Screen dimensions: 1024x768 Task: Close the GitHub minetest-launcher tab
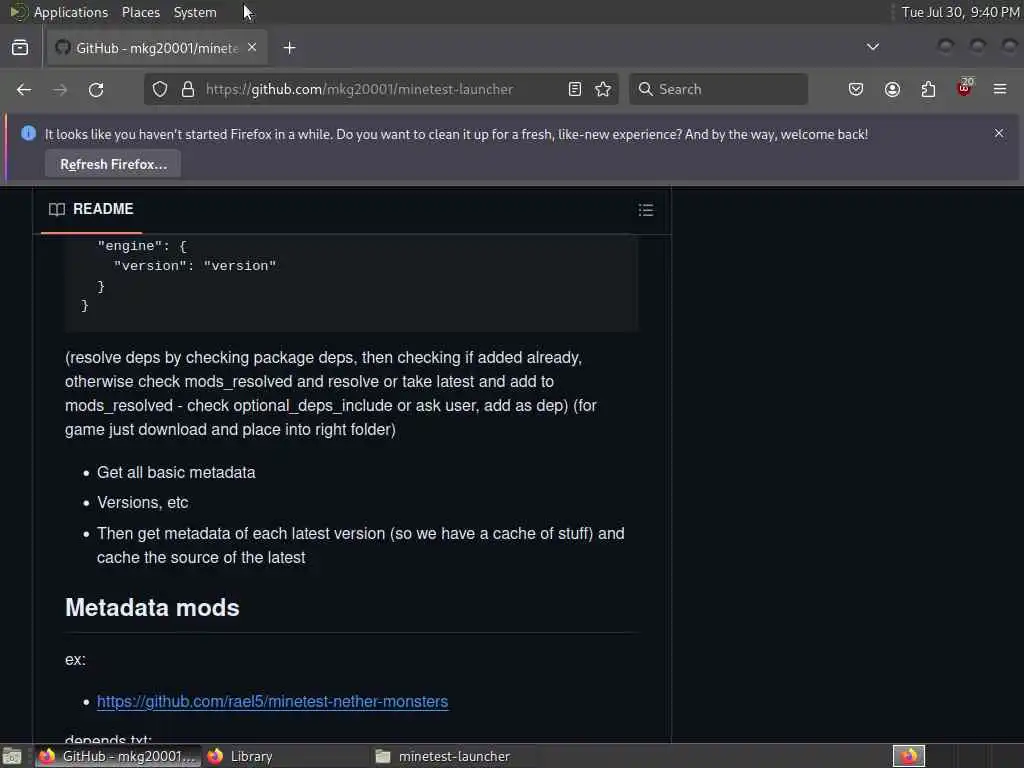tap(252, 48)
